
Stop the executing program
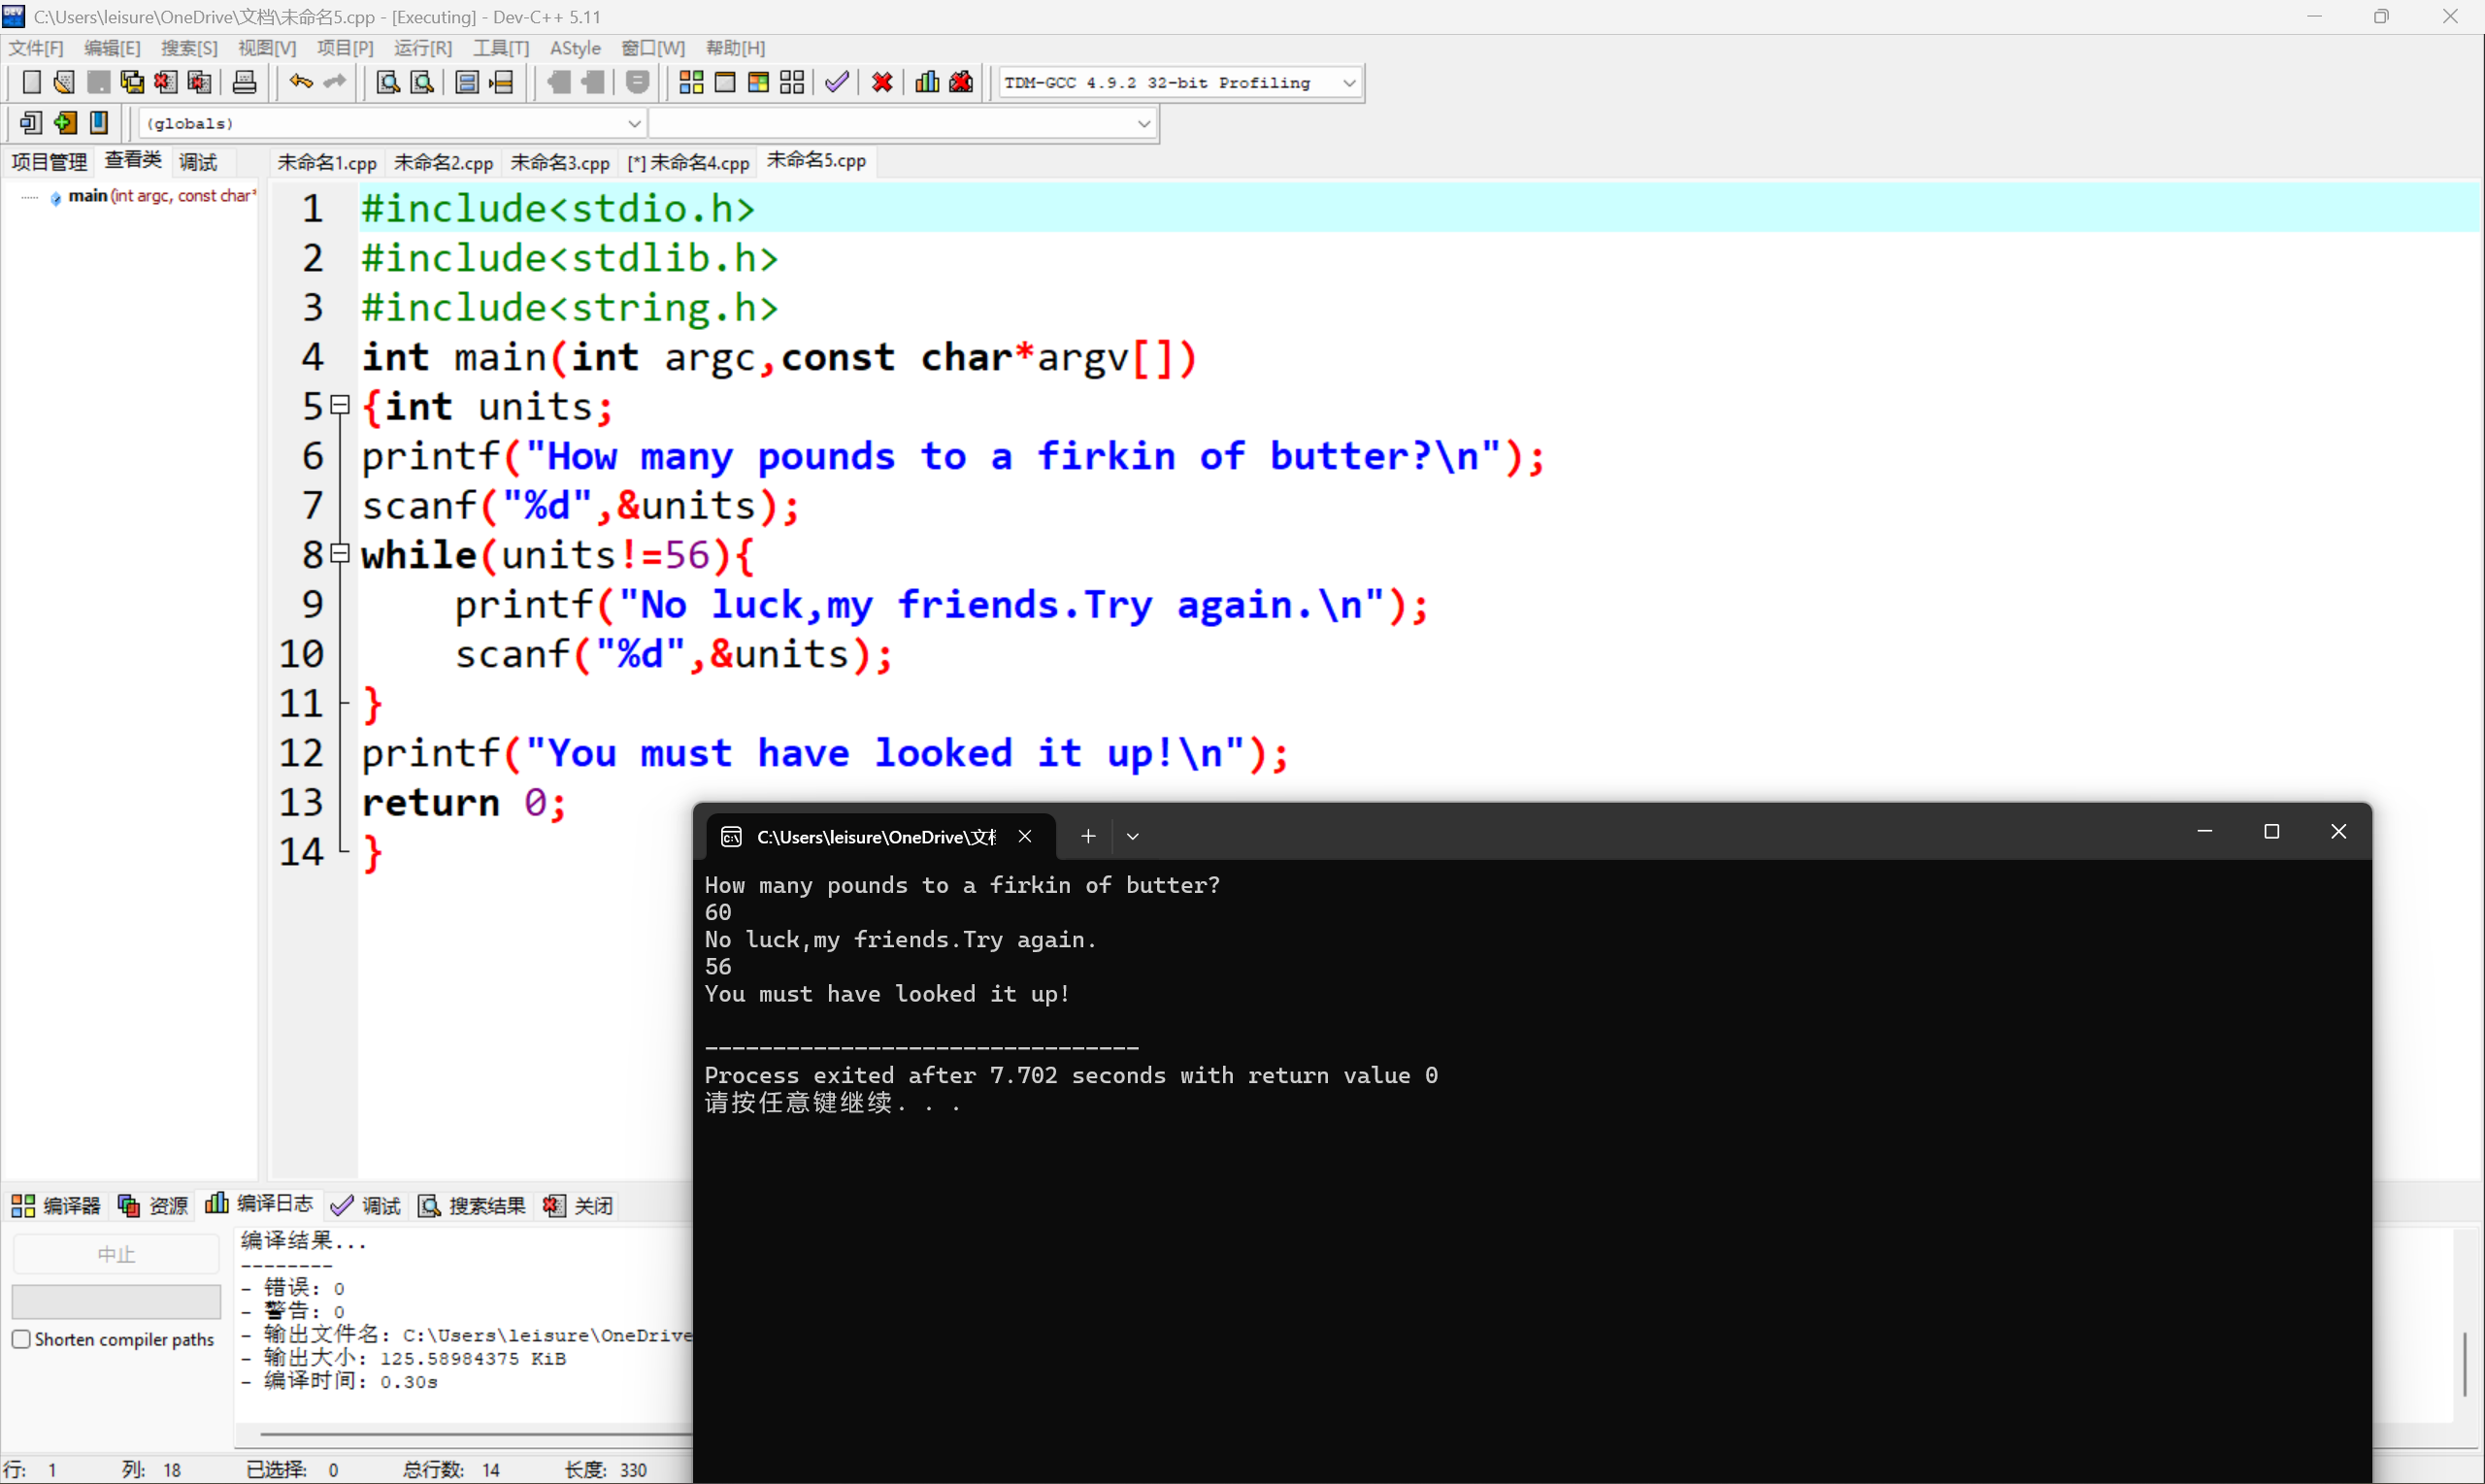(880, 82)
